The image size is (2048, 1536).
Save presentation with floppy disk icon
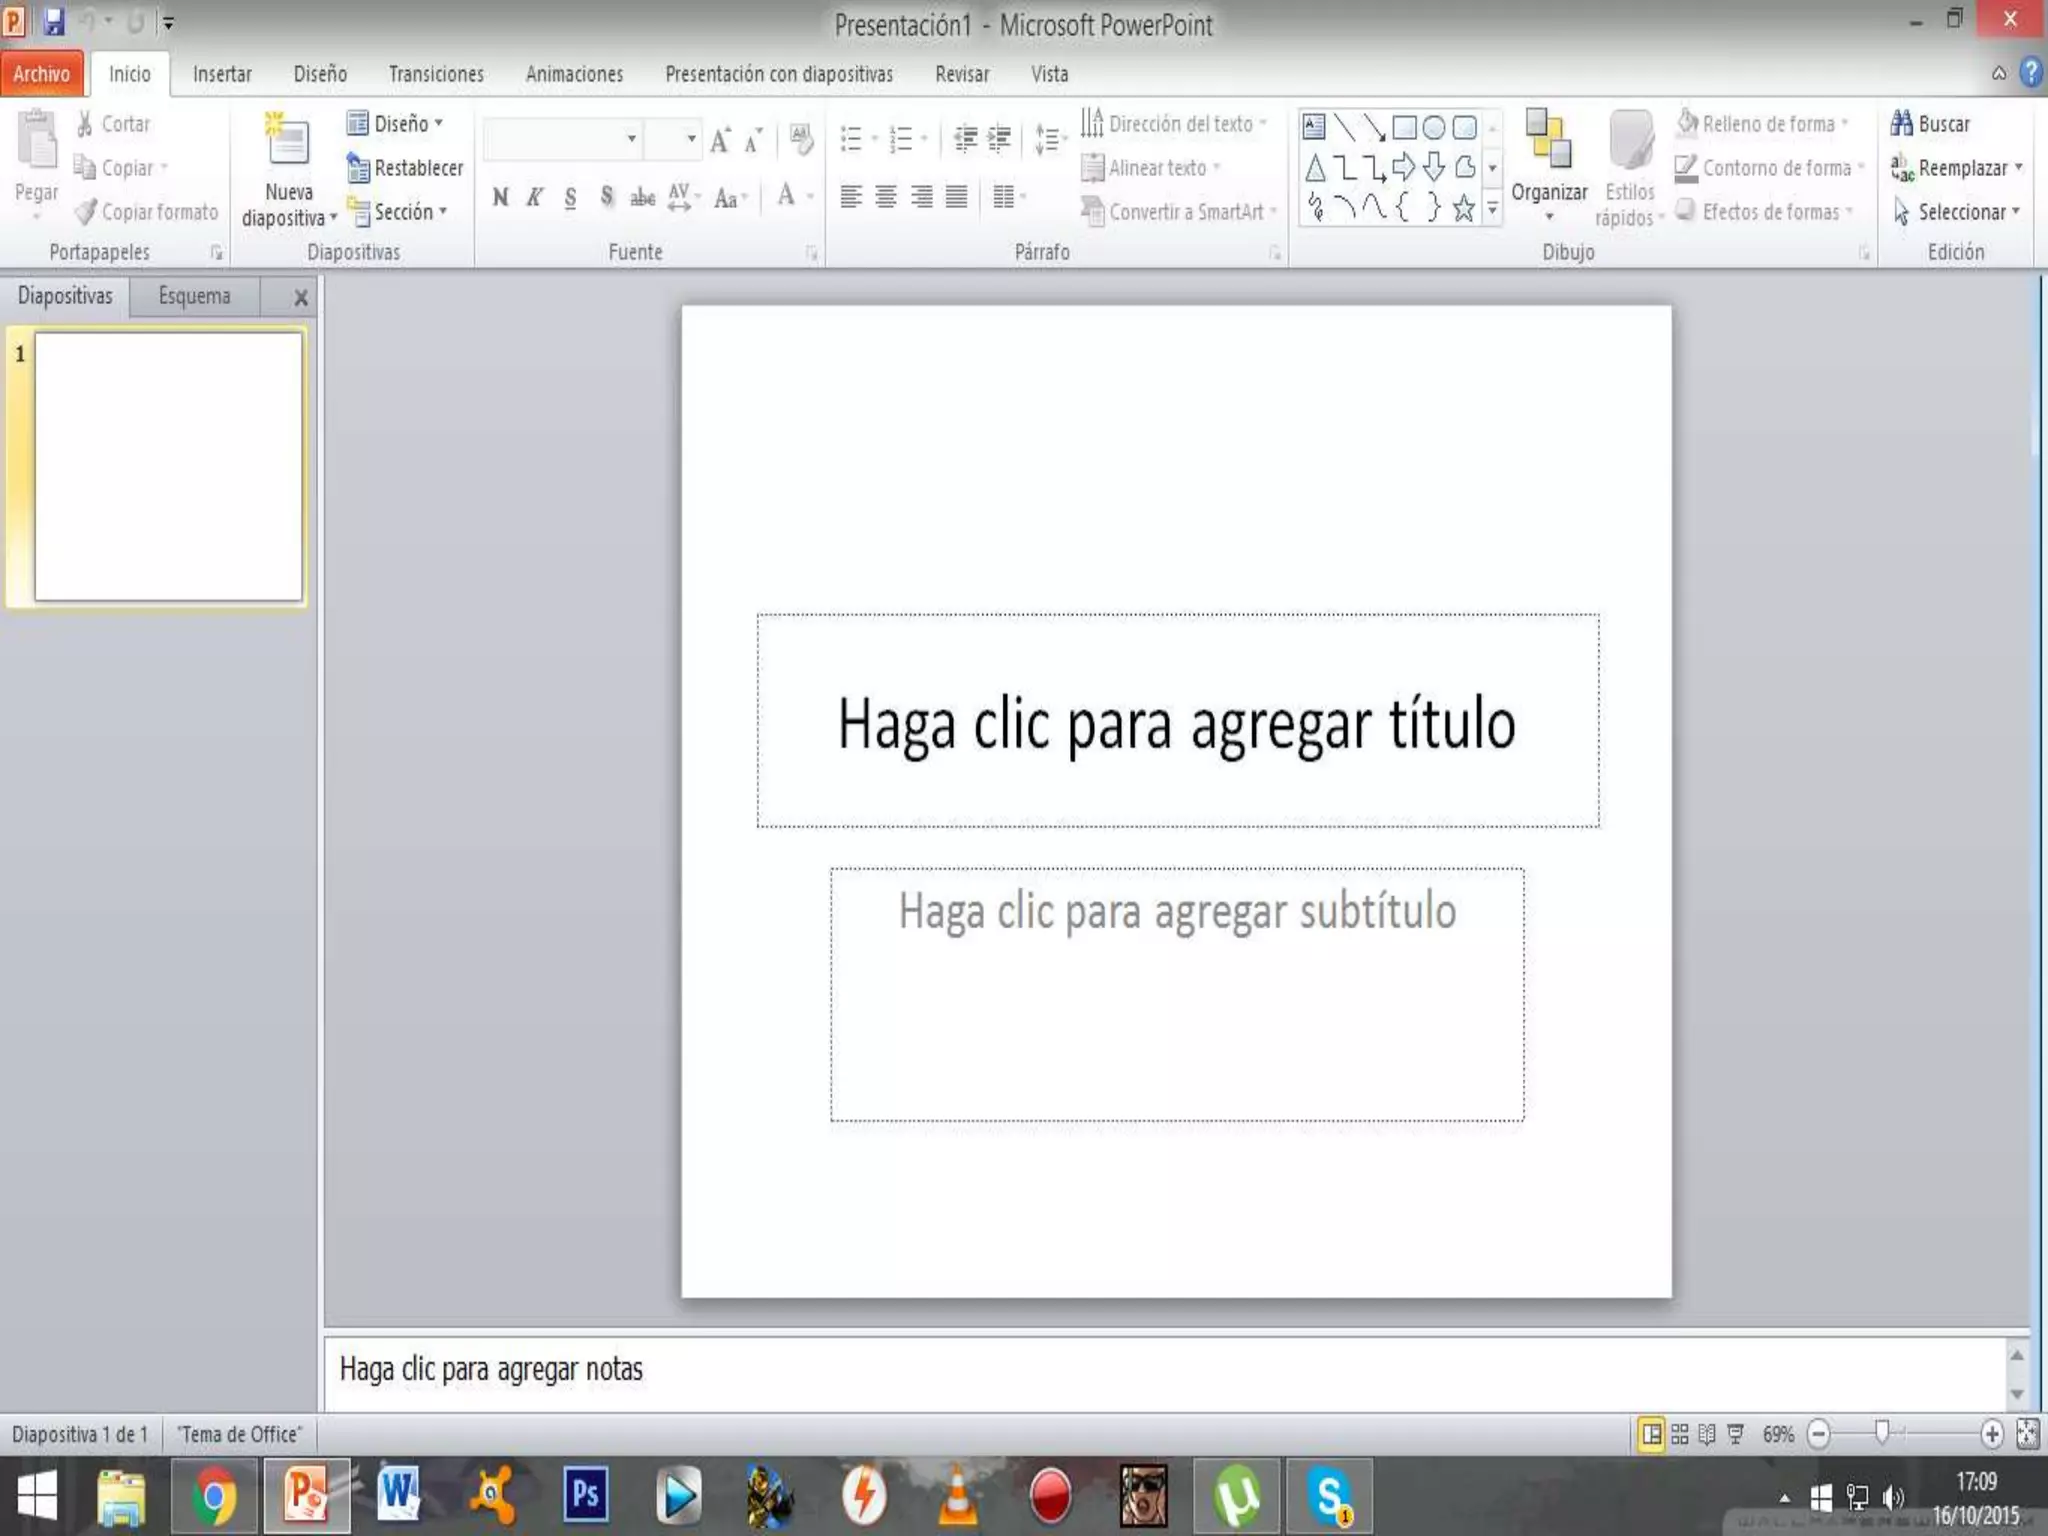(54, 21)
